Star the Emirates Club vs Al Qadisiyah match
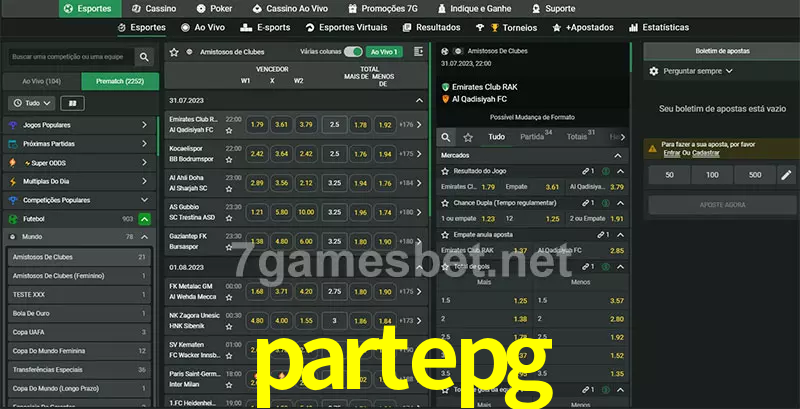Screen dimensions: 800x409 point(229,131)
